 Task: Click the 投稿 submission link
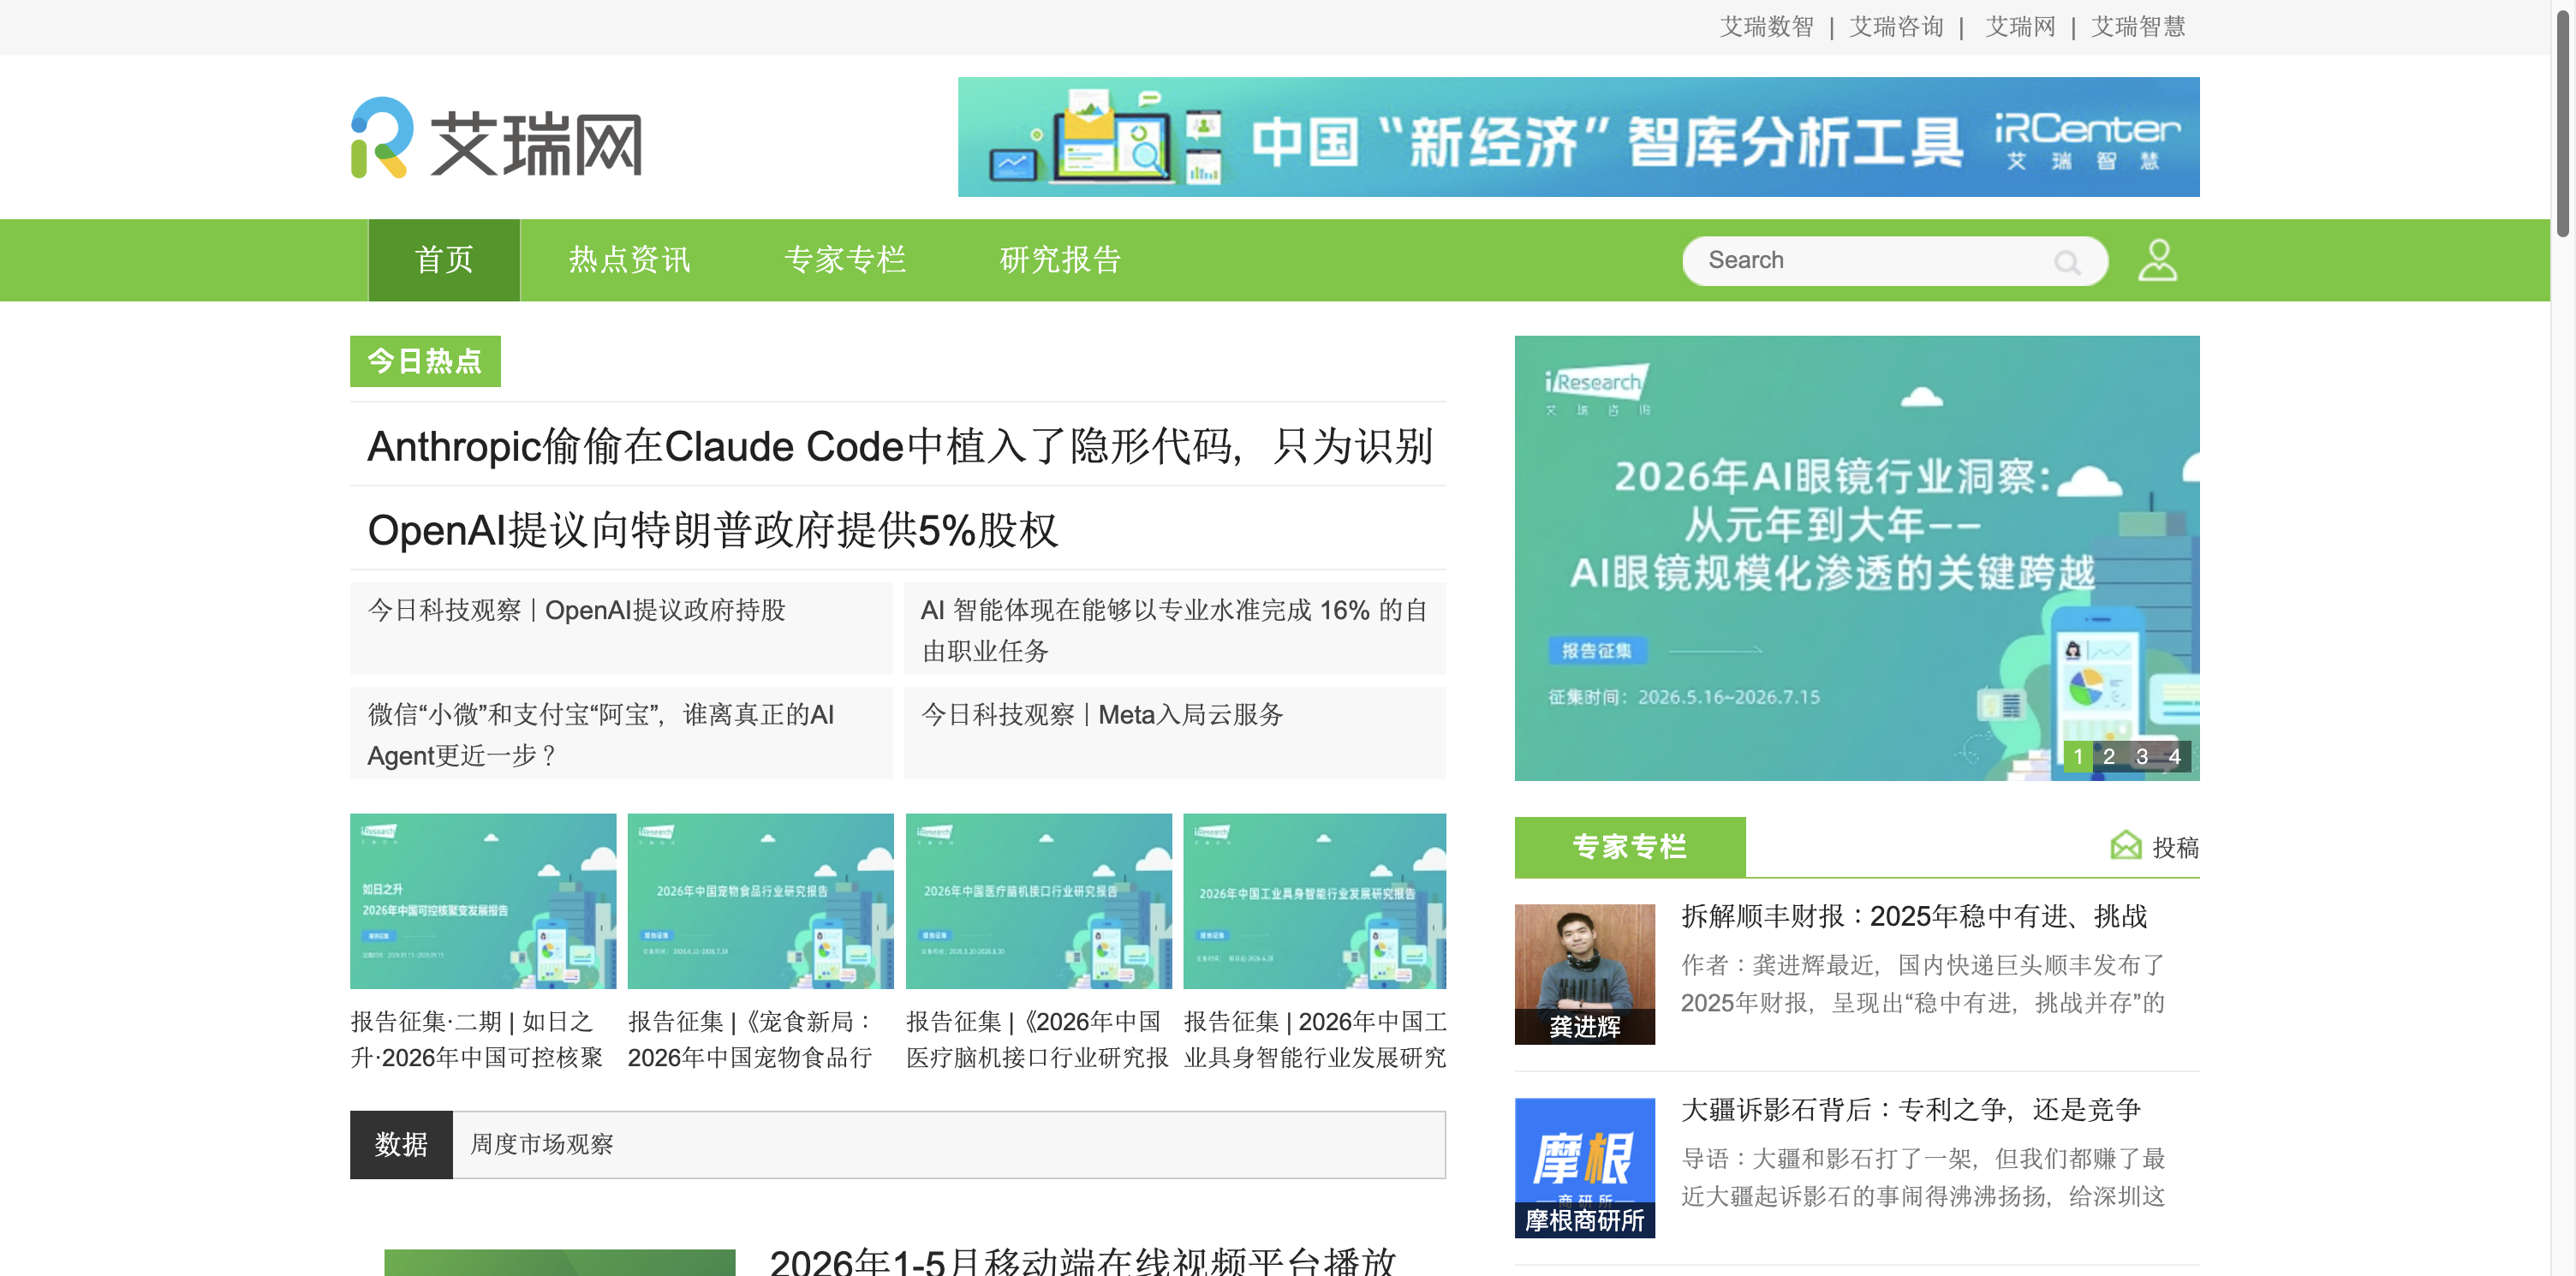coord(2175,848)
